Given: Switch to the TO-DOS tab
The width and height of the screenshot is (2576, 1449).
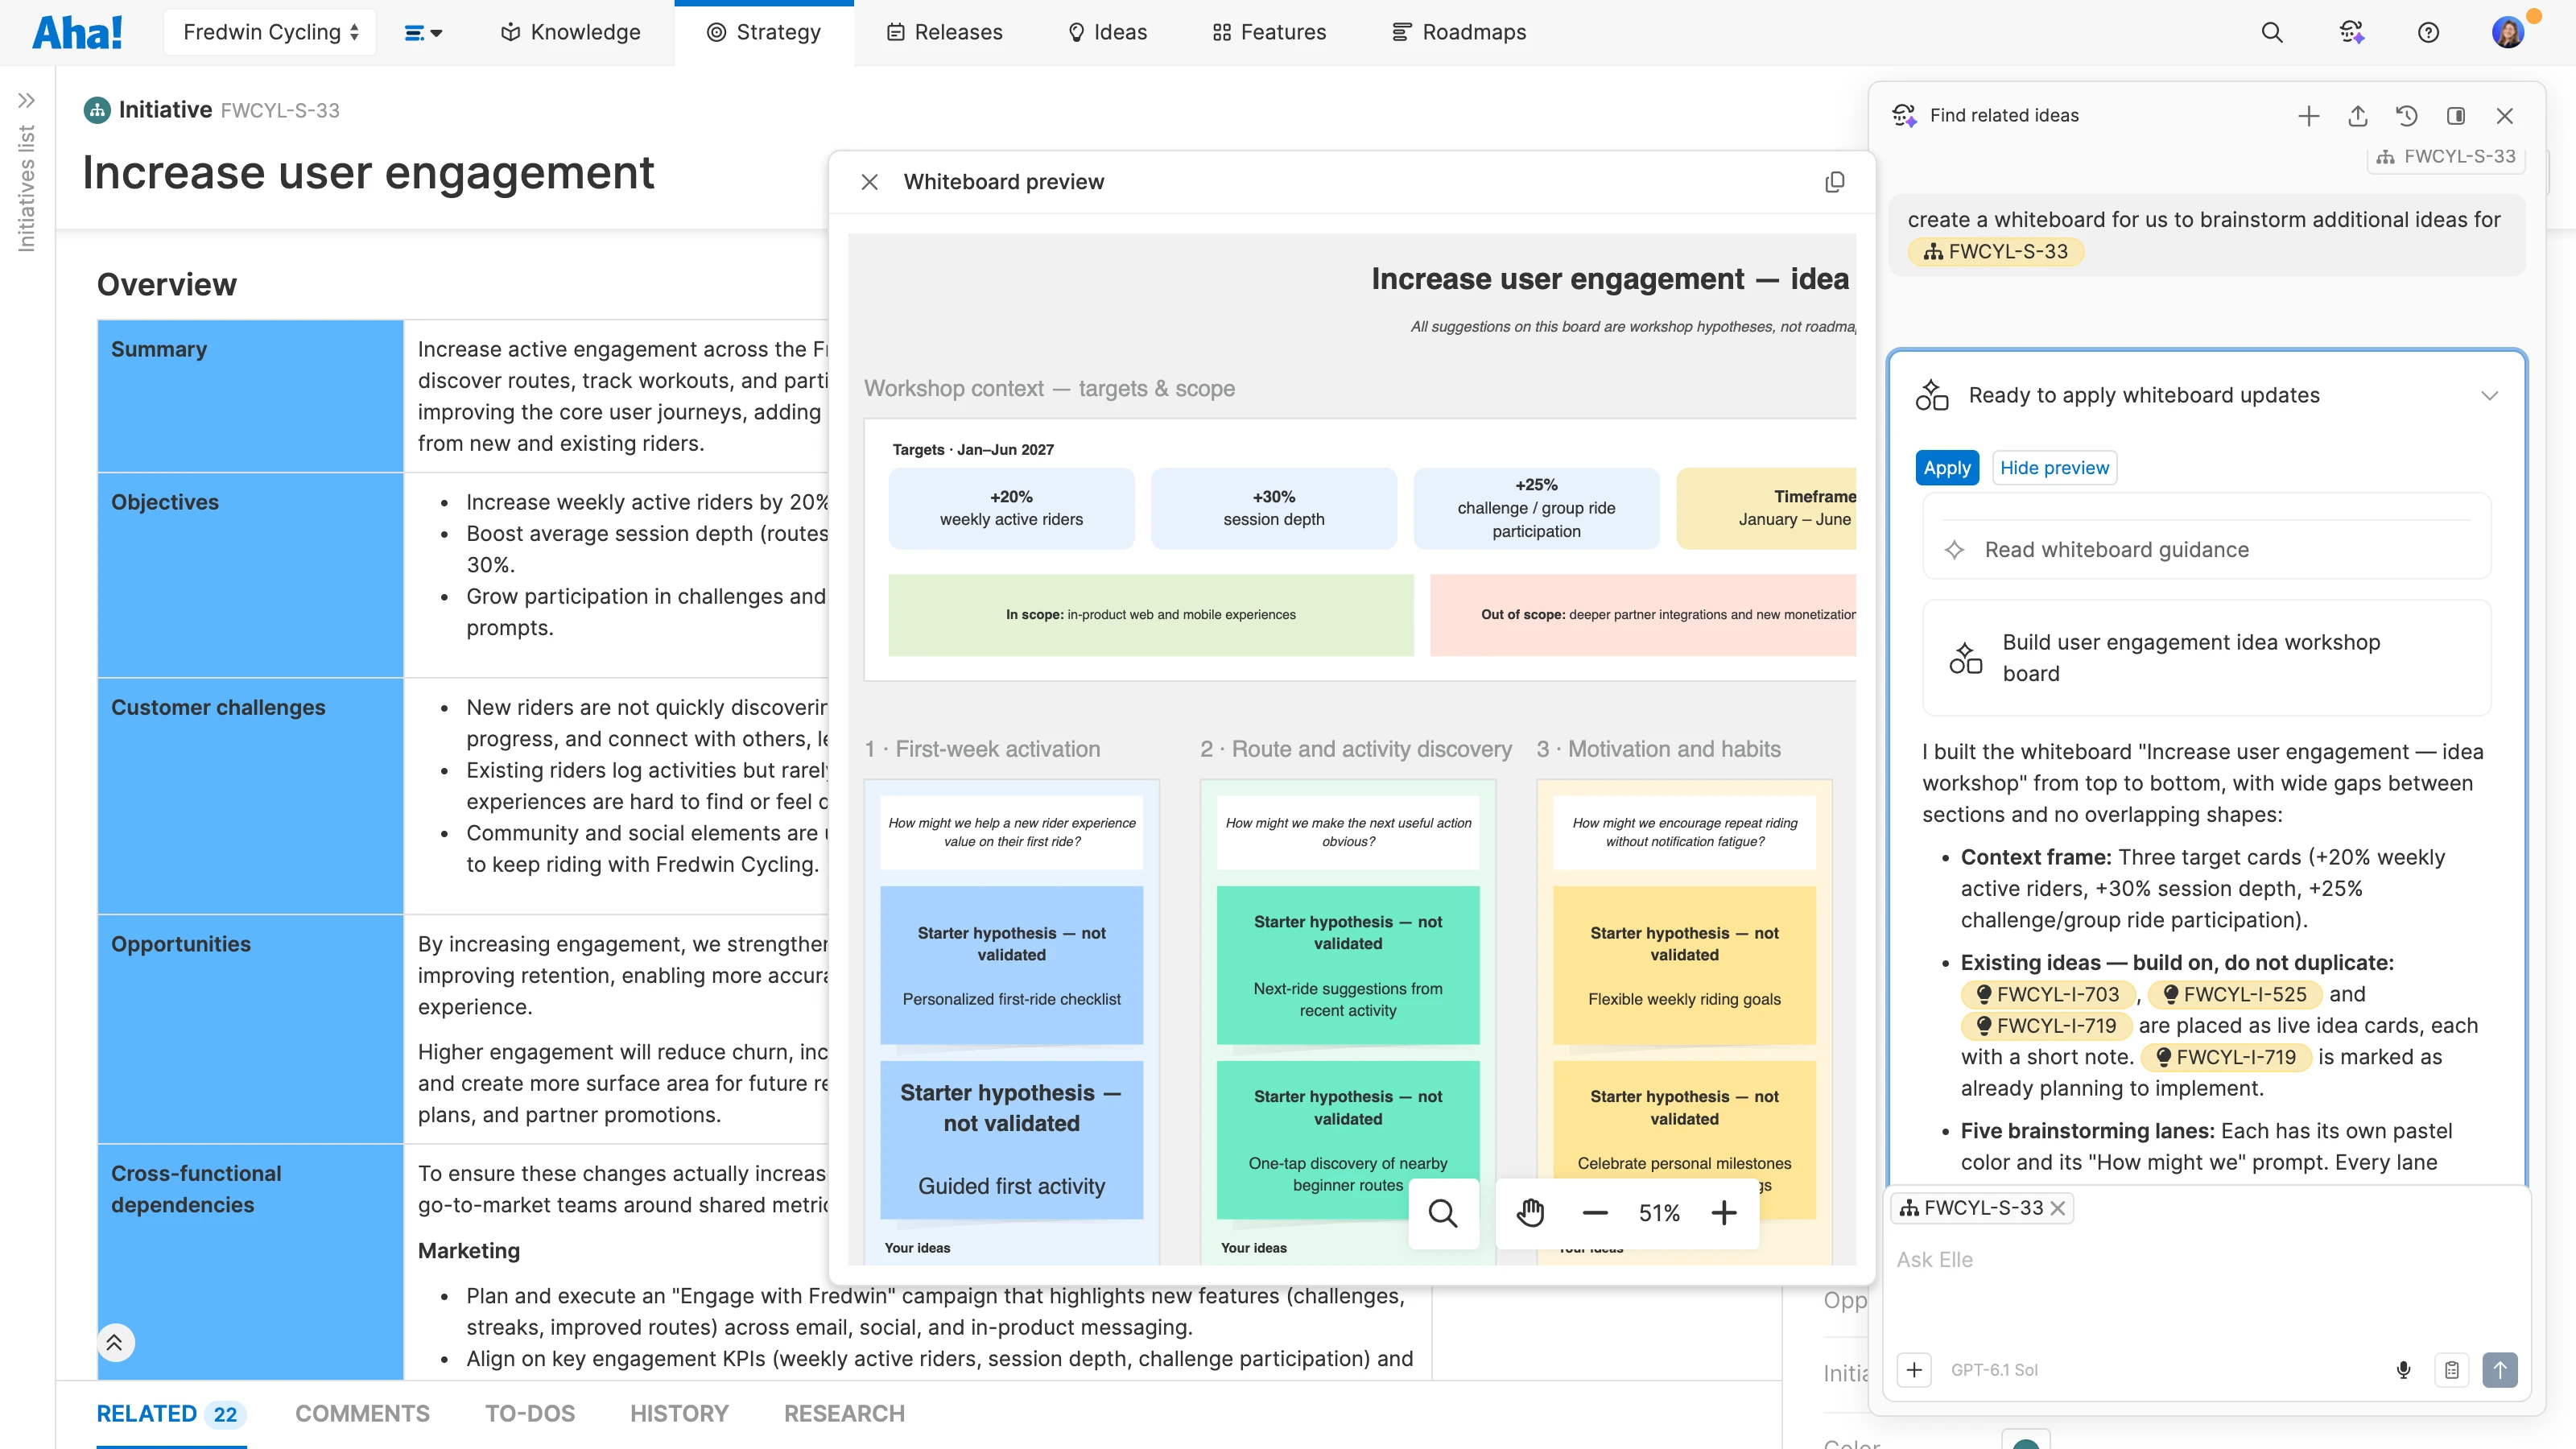Looking at the screenshot, I should [530, 1413].
